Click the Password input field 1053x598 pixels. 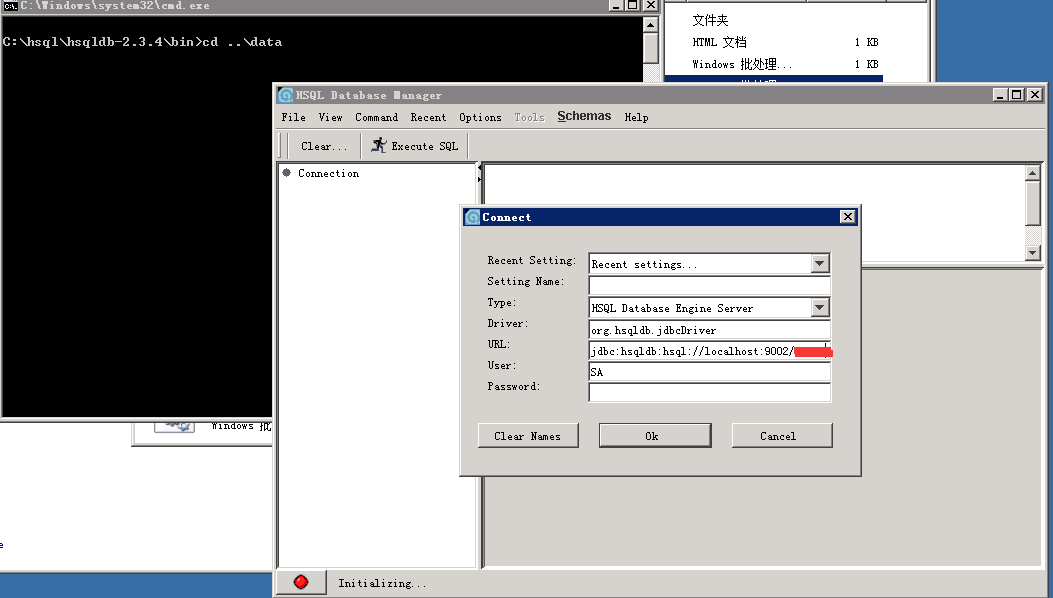click(x=709, y=392)
